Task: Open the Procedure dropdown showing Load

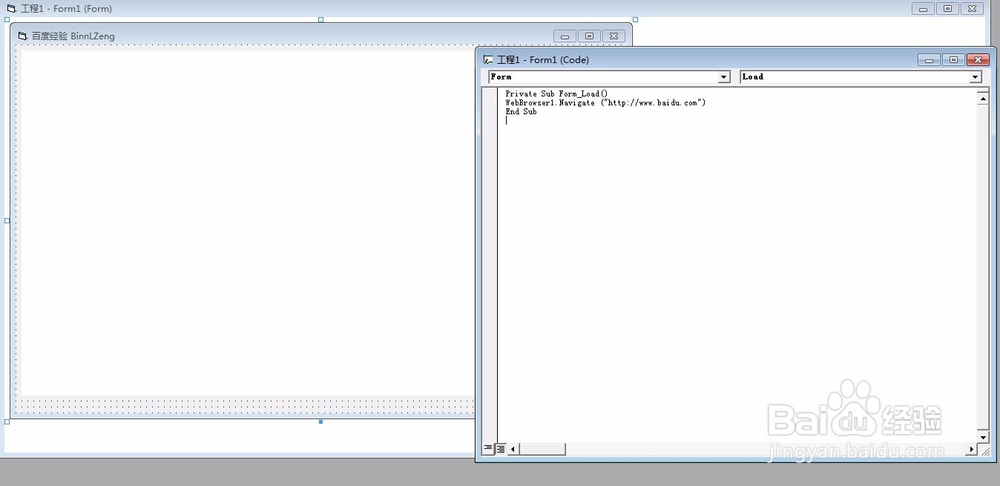Action: (x=860, y=77)
